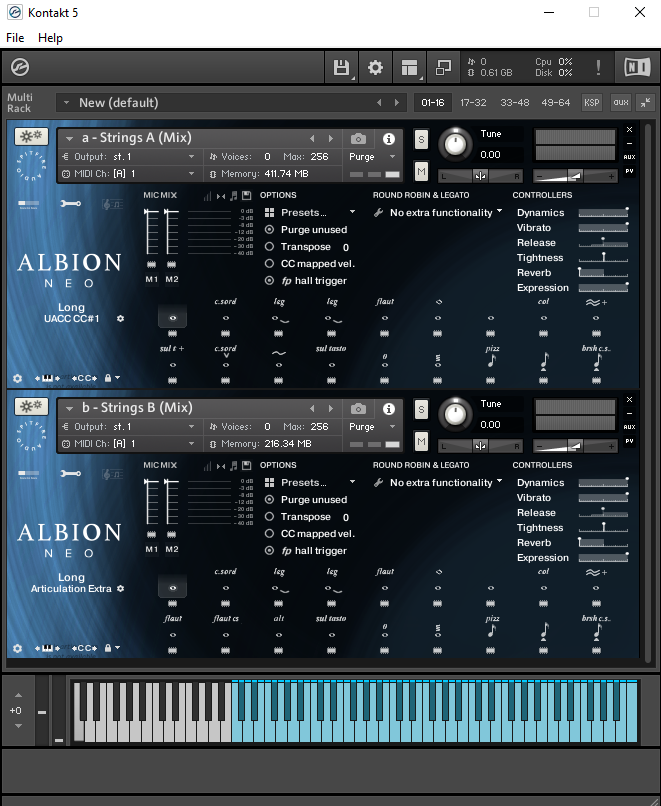
Task: Switch to rack page 01-16
Action: tap(433, 102)
